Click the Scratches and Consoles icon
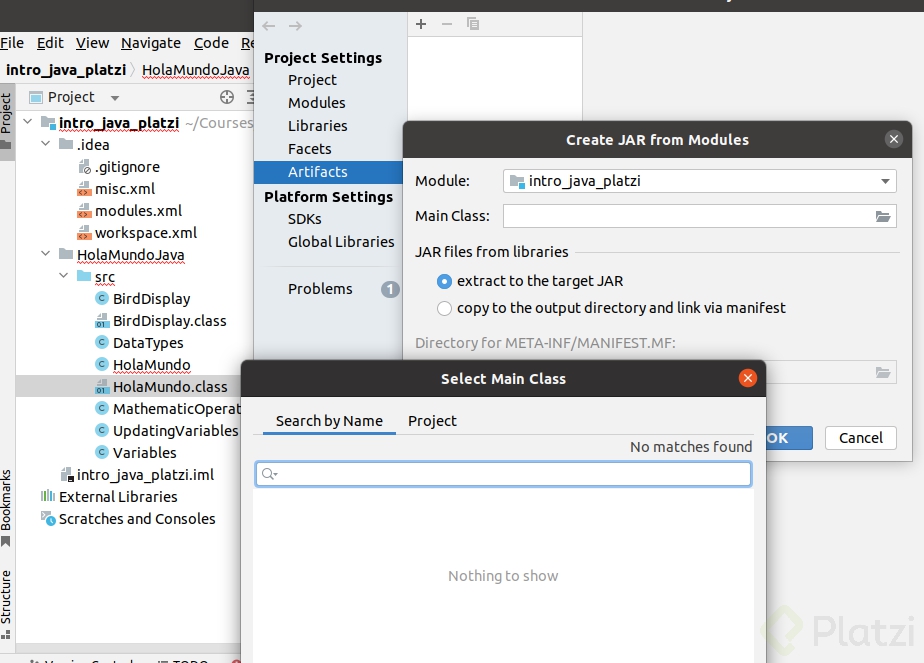The width and height of the screenshot is (924, 663). [x=48, y=518]
